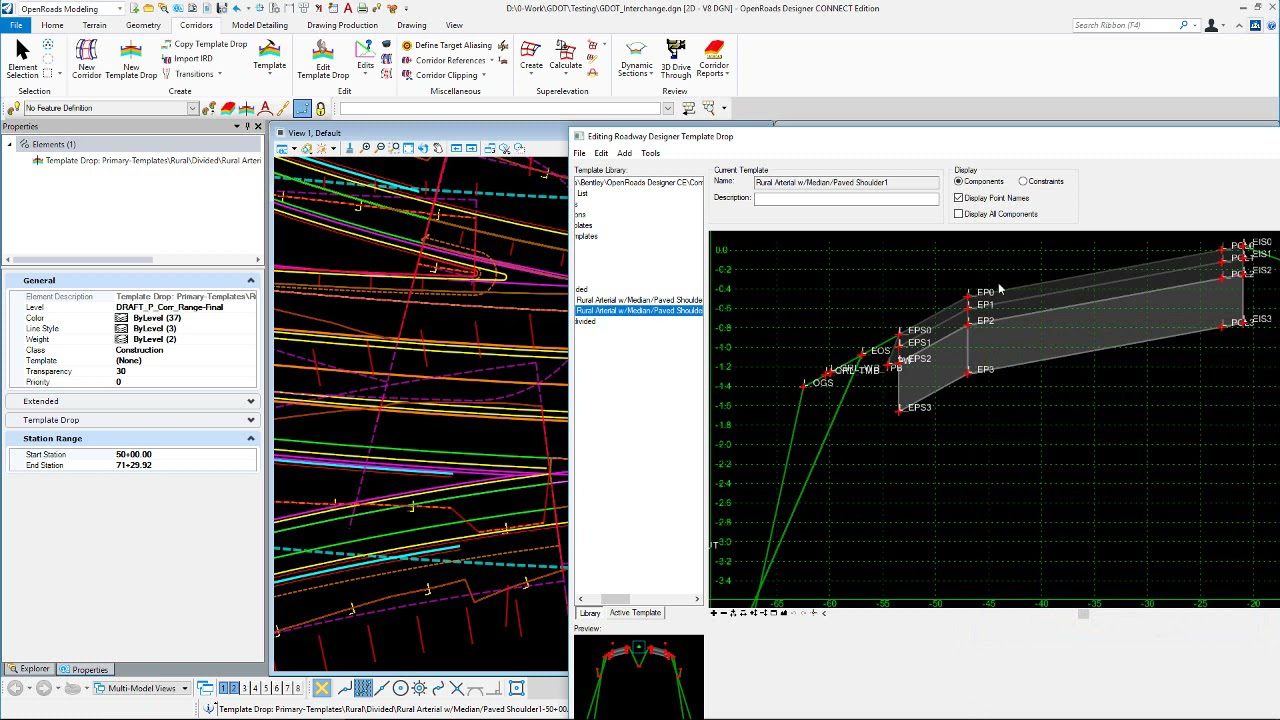Click the template Description input field
1280x720 pixels.
pos(846,198)
